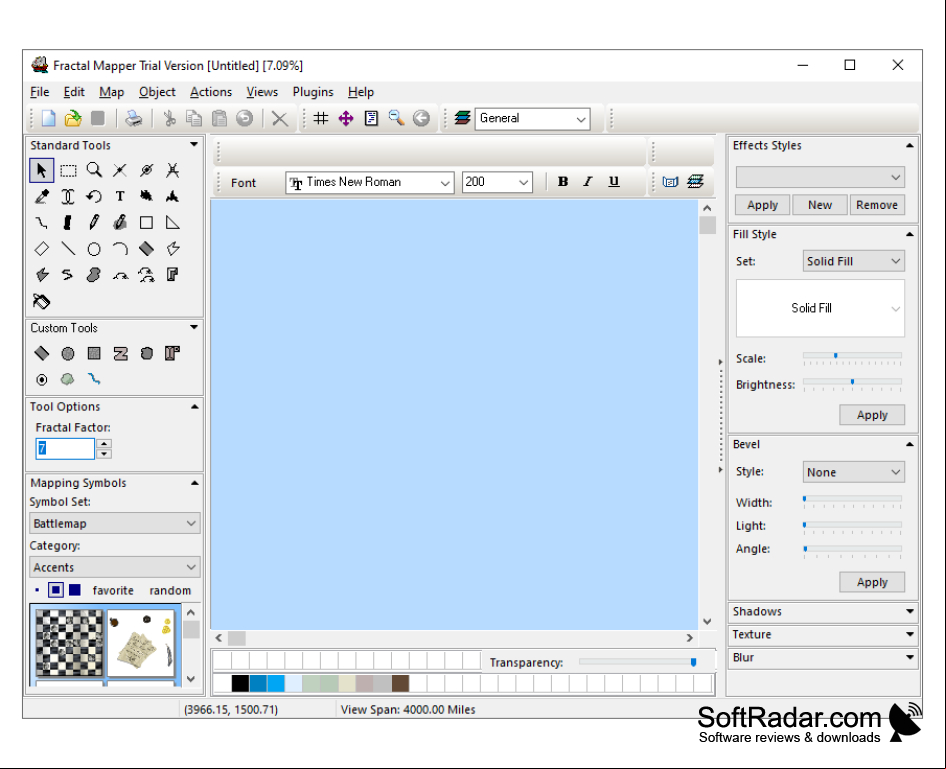Viewport: 946px width, 769px height.
Task: Select the diamond polygon tool
Action: (x=42, y=248)
